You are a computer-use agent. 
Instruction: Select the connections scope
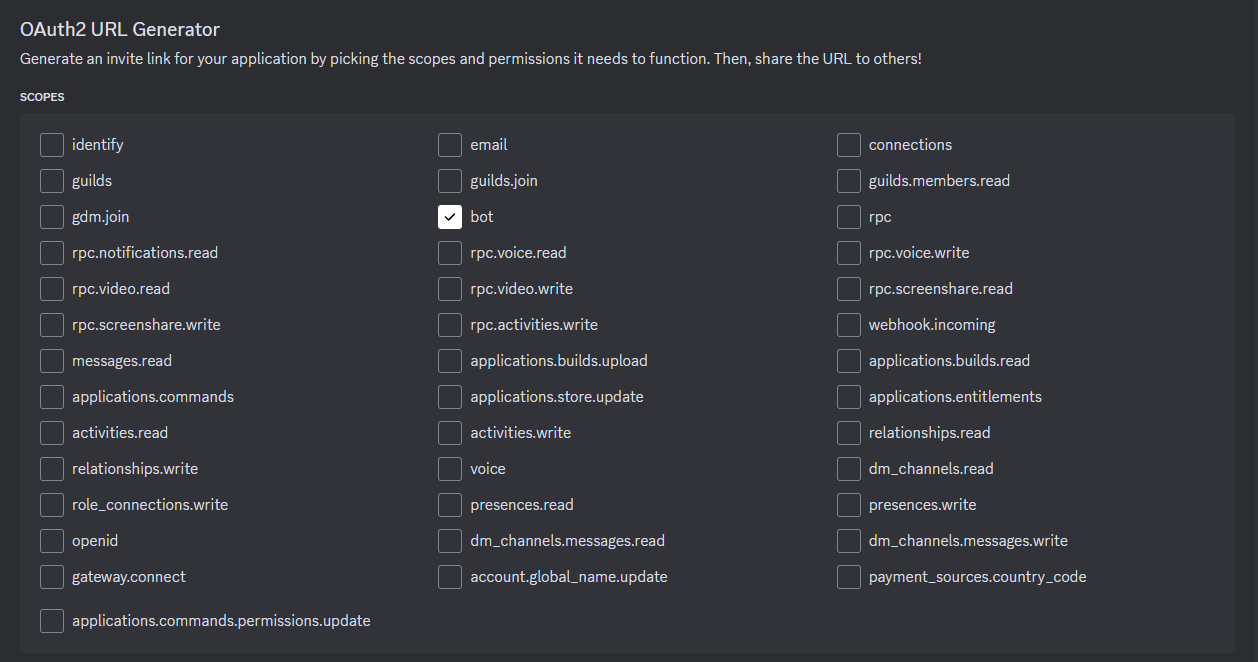point(849,145)
